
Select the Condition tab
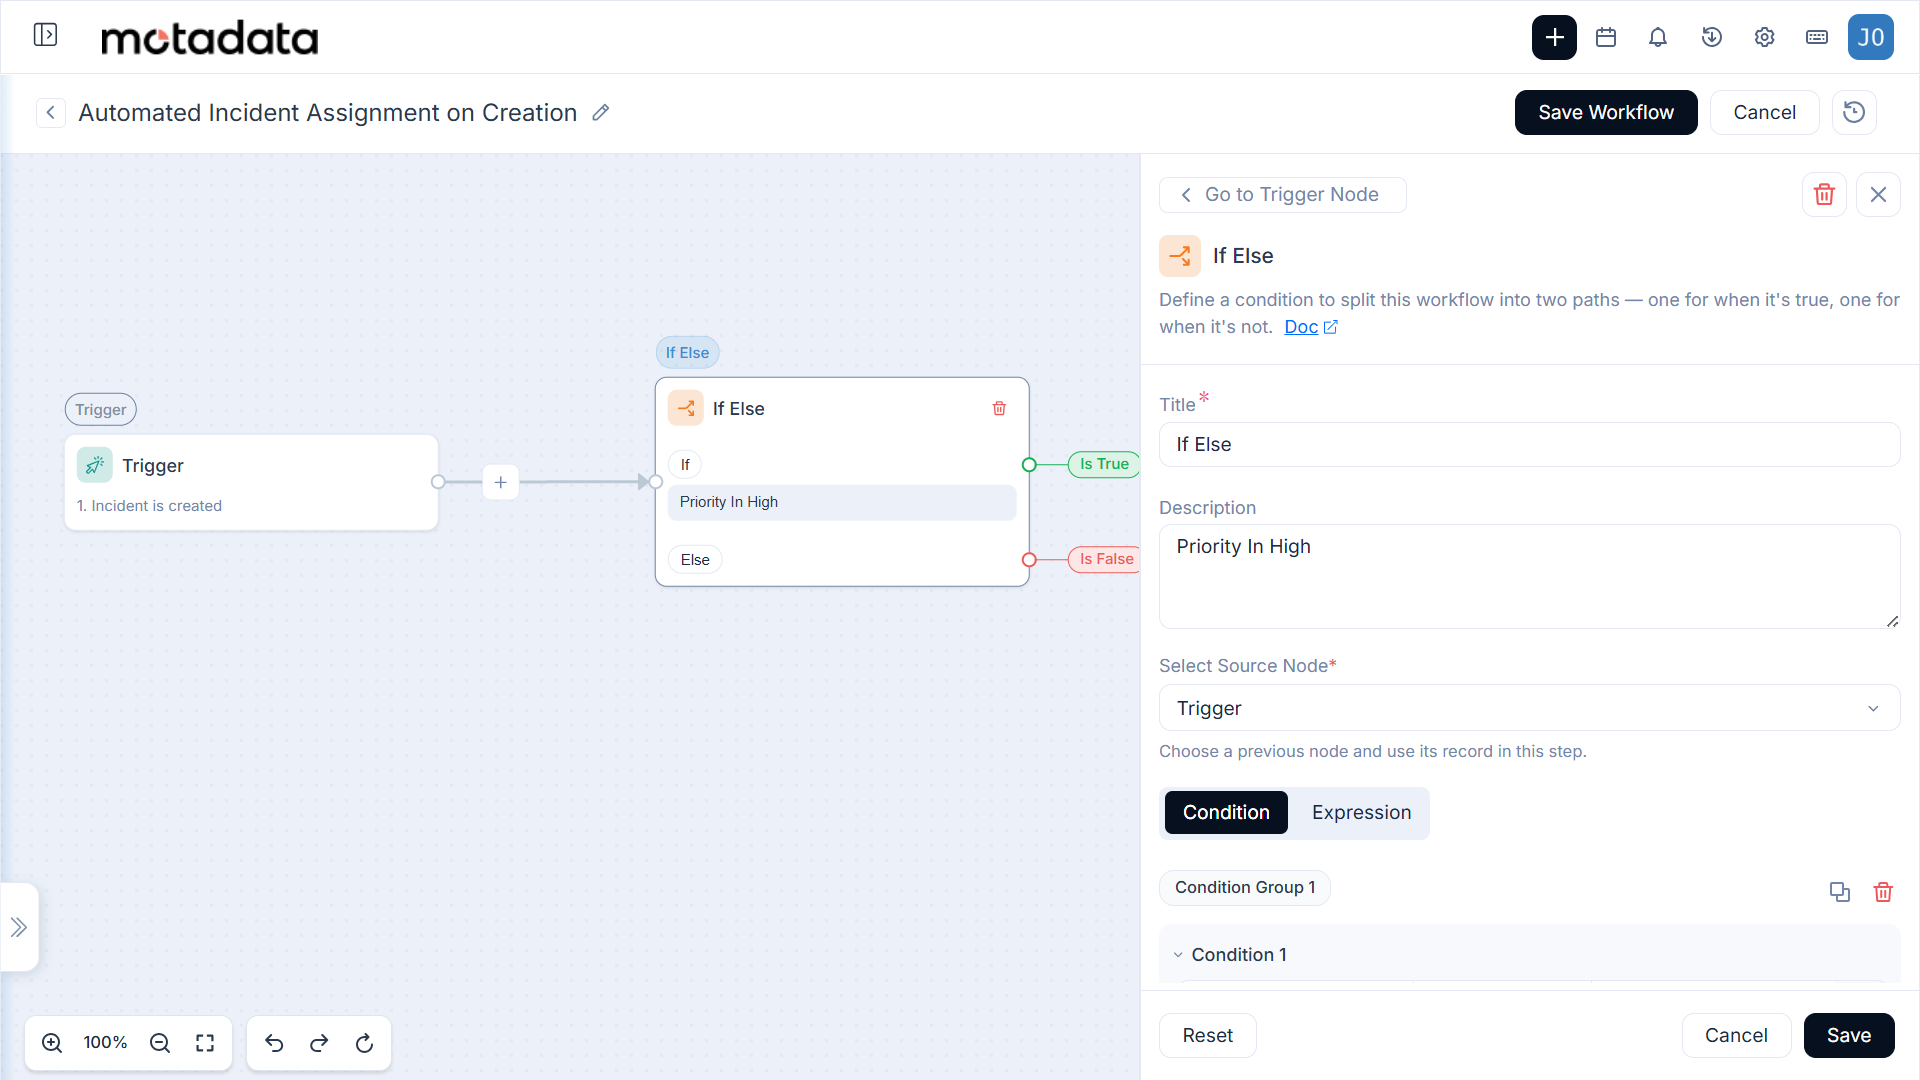coord(1226,813)
